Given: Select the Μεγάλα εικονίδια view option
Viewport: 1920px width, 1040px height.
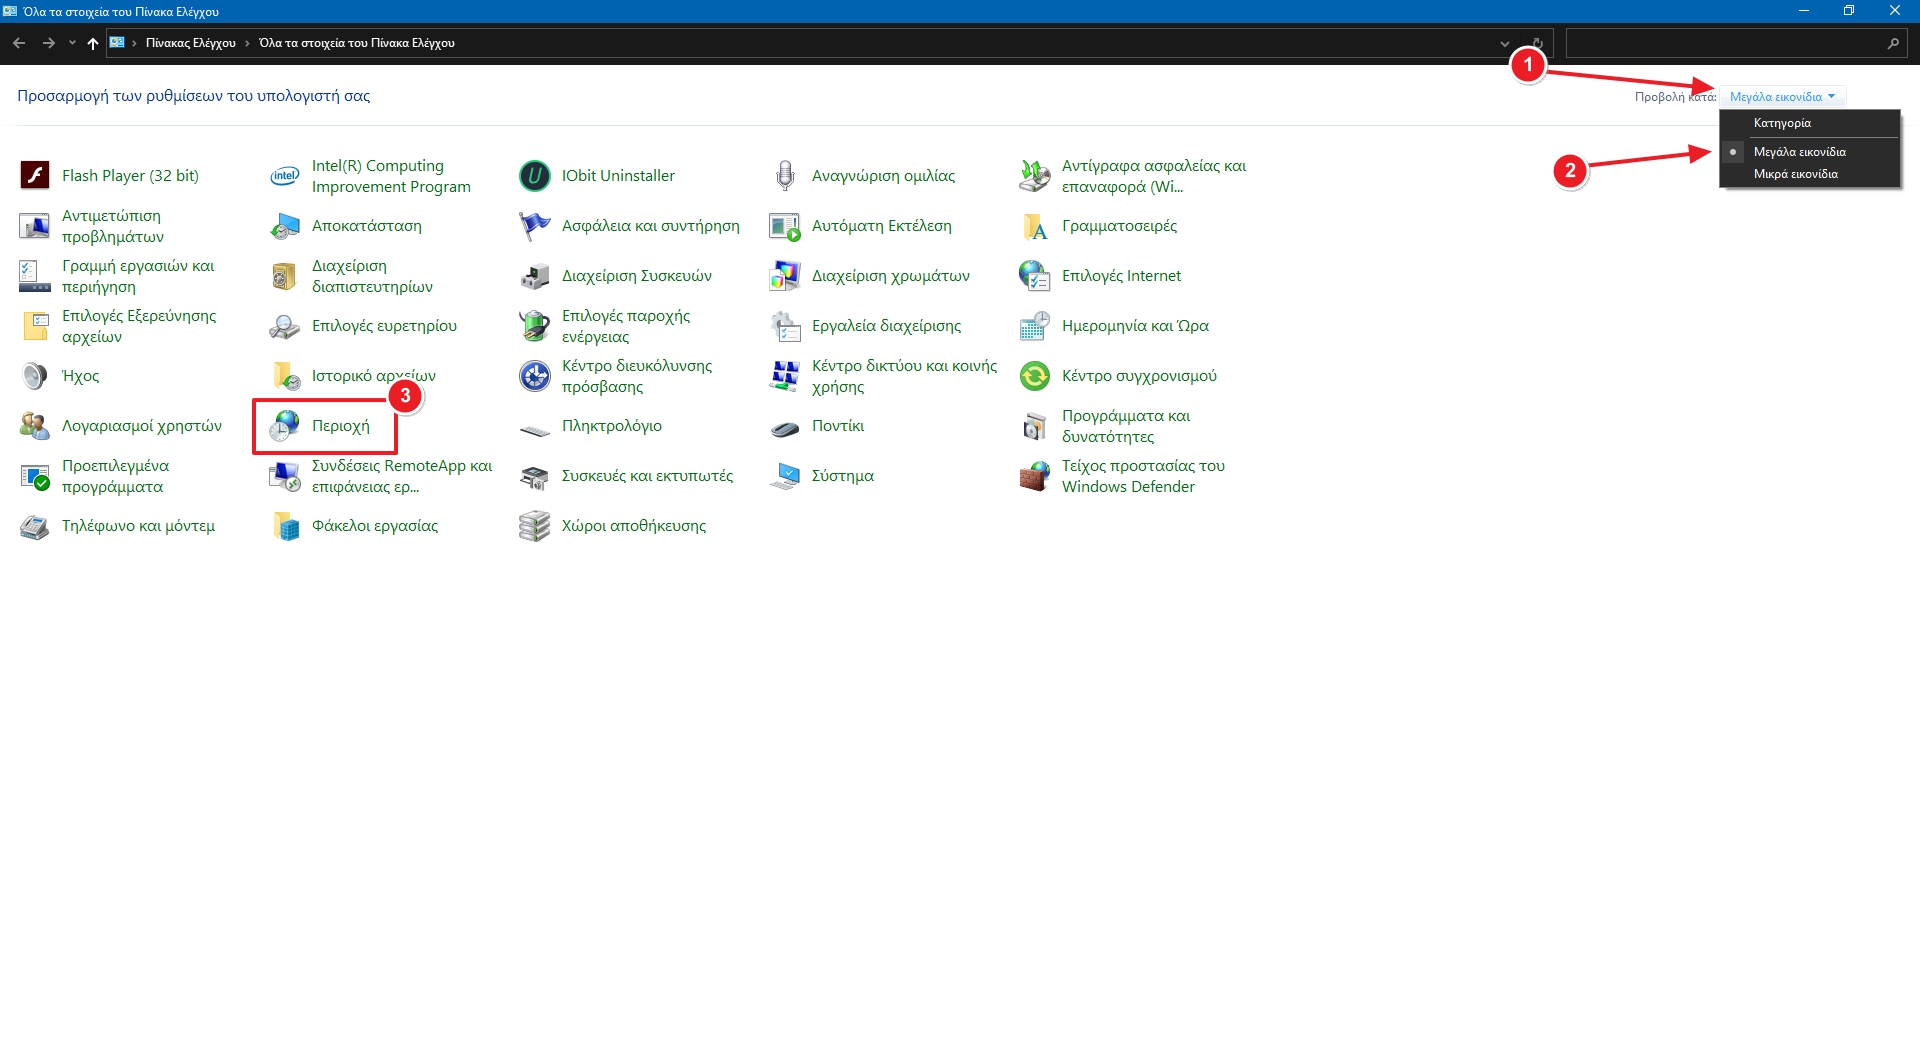Looking at the screenshot, I should pos(1799,152).
